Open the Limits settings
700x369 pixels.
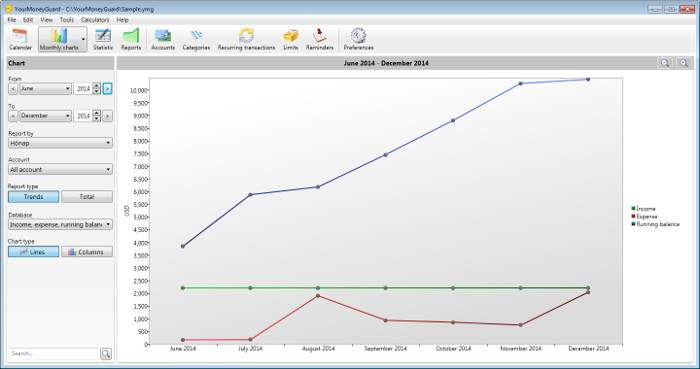(x=291, y=39)
